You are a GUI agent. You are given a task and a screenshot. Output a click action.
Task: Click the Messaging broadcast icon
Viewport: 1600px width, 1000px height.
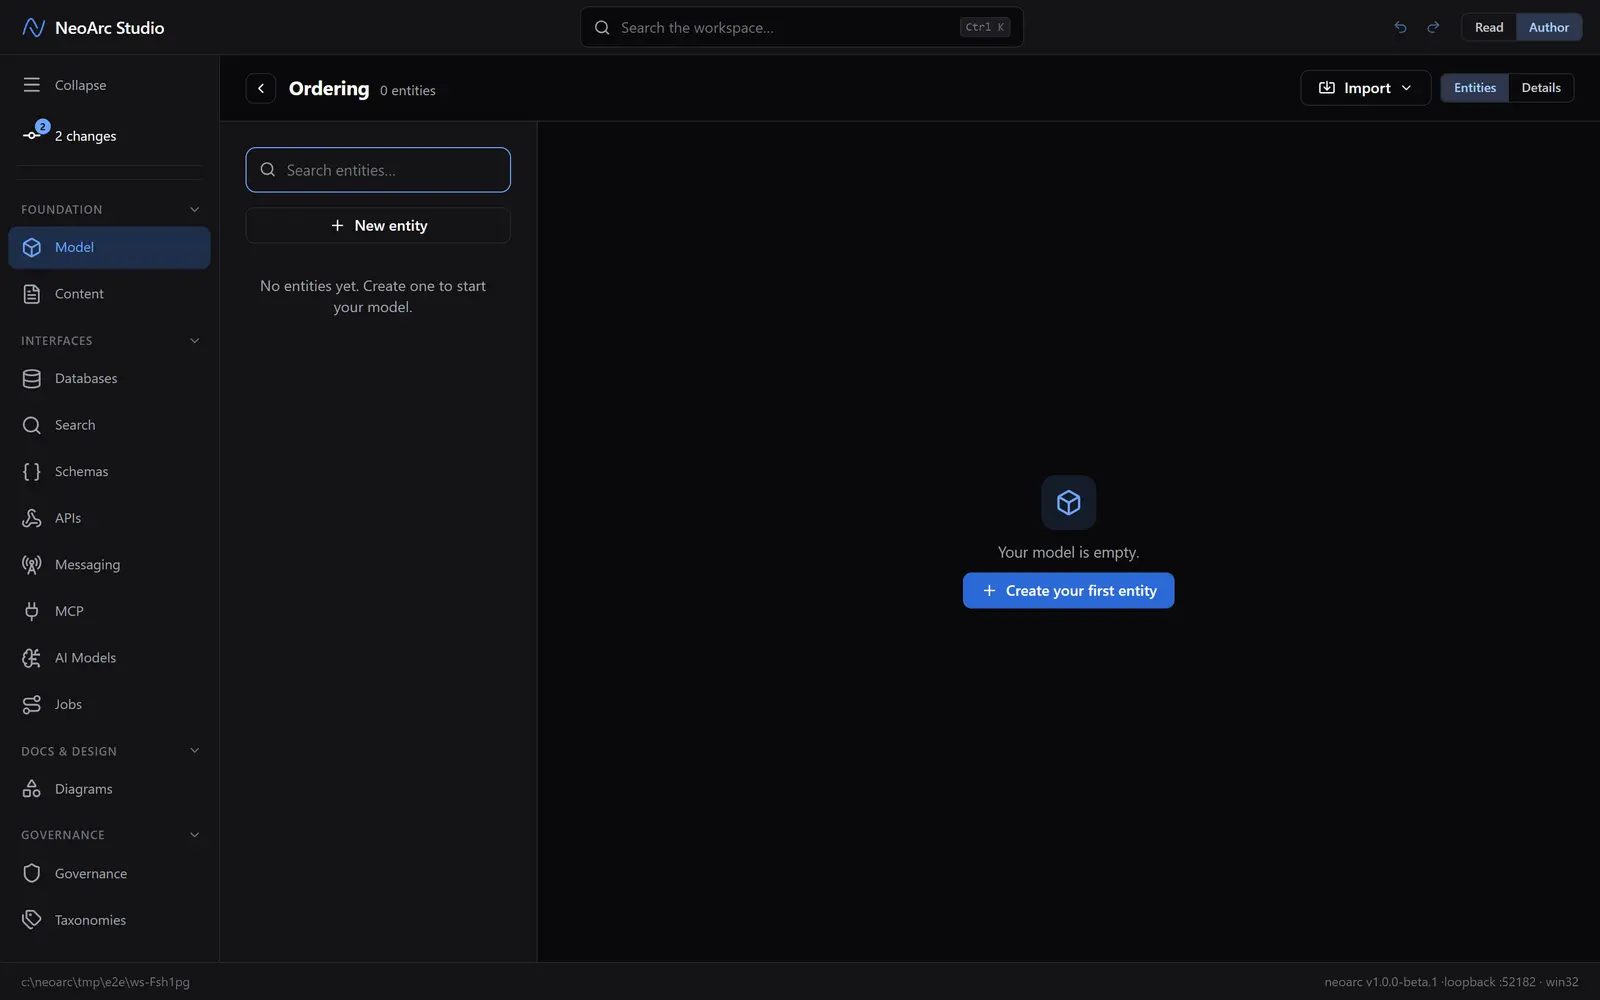(x=32, y=565)
